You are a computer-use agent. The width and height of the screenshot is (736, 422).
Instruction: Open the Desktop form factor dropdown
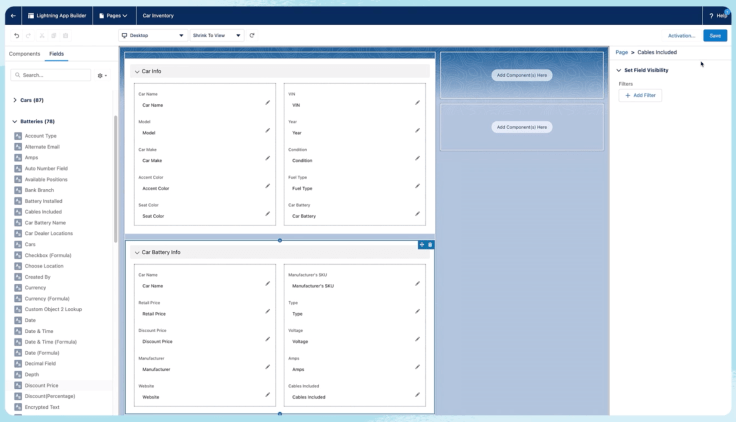[x=153, y=35]
